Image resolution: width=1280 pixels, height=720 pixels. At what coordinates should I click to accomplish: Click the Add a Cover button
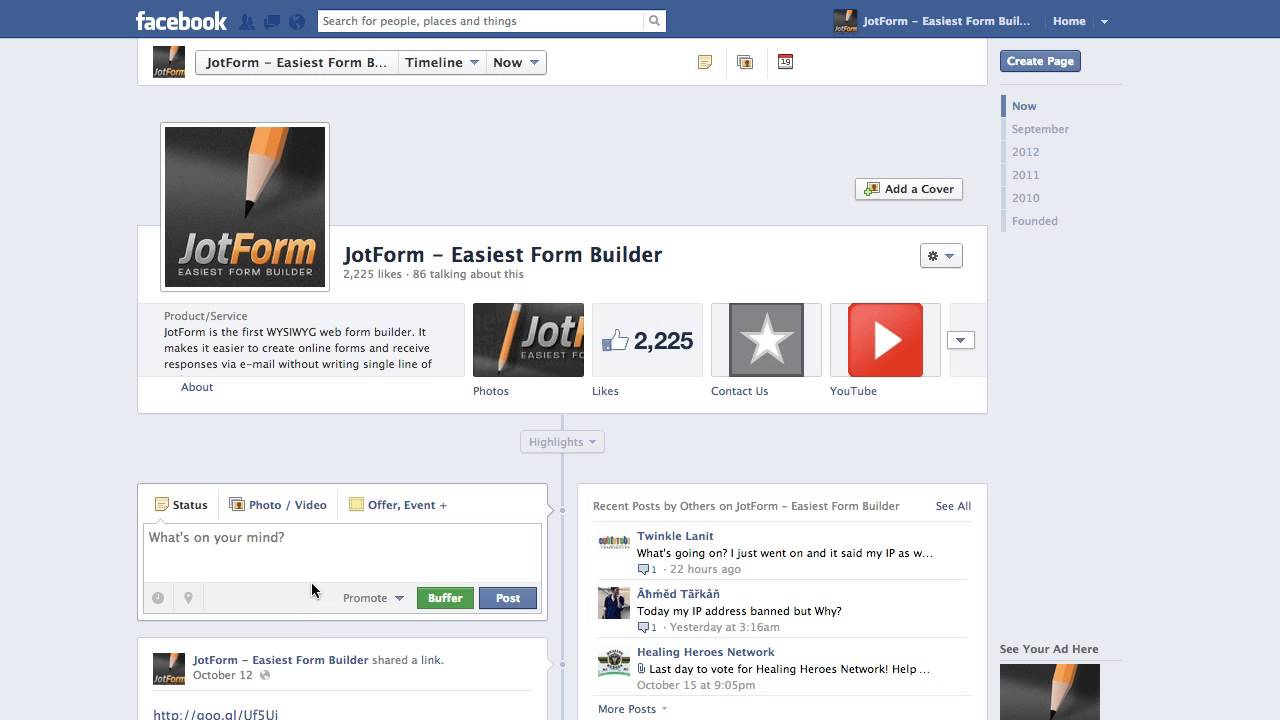click(x=909, y=189)
